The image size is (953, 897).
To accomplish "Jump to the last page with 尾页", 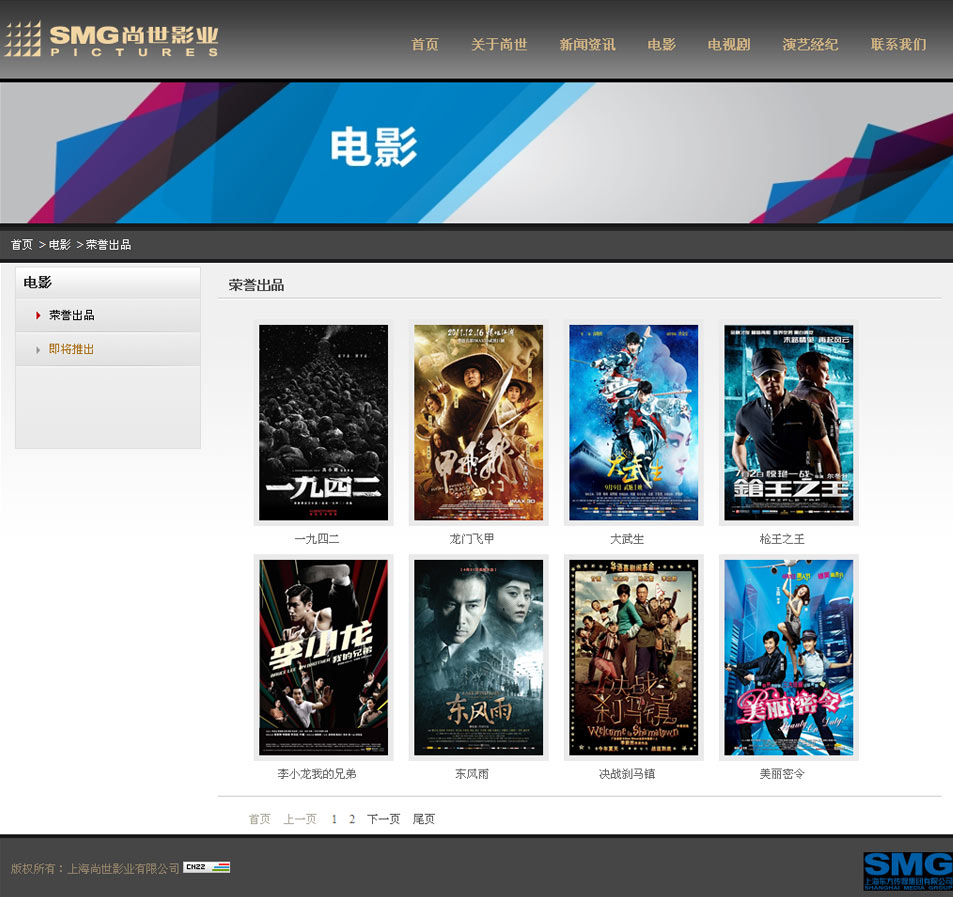I will 424,819.
